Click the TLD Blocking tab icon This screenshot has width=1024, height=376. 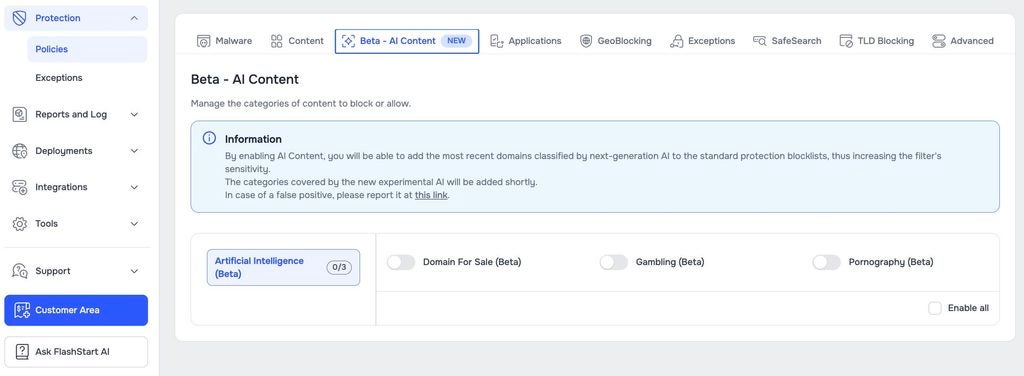click(x=846, y=41)
